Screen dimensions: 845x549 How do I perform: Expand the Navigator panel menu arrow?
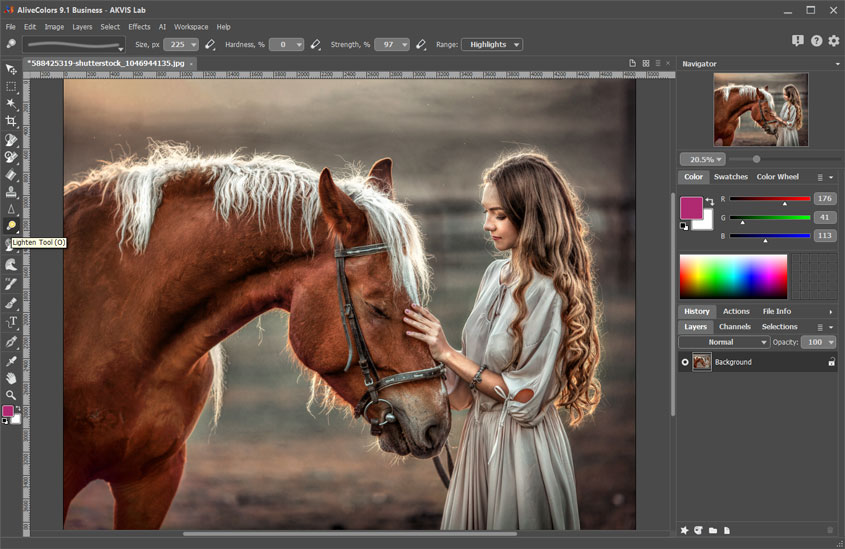click(x=837, y=64)
